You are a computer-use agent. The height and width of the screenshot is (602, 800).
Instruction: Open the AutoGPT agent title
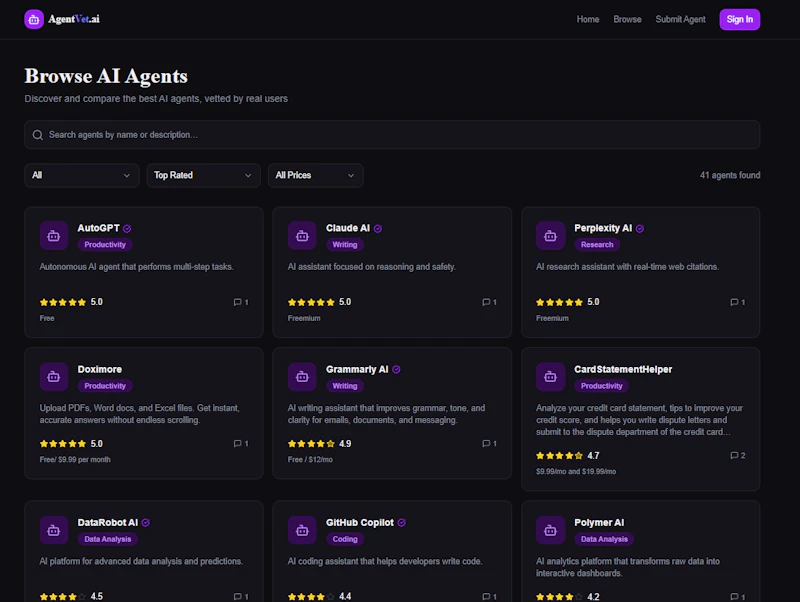coord(98,228)
